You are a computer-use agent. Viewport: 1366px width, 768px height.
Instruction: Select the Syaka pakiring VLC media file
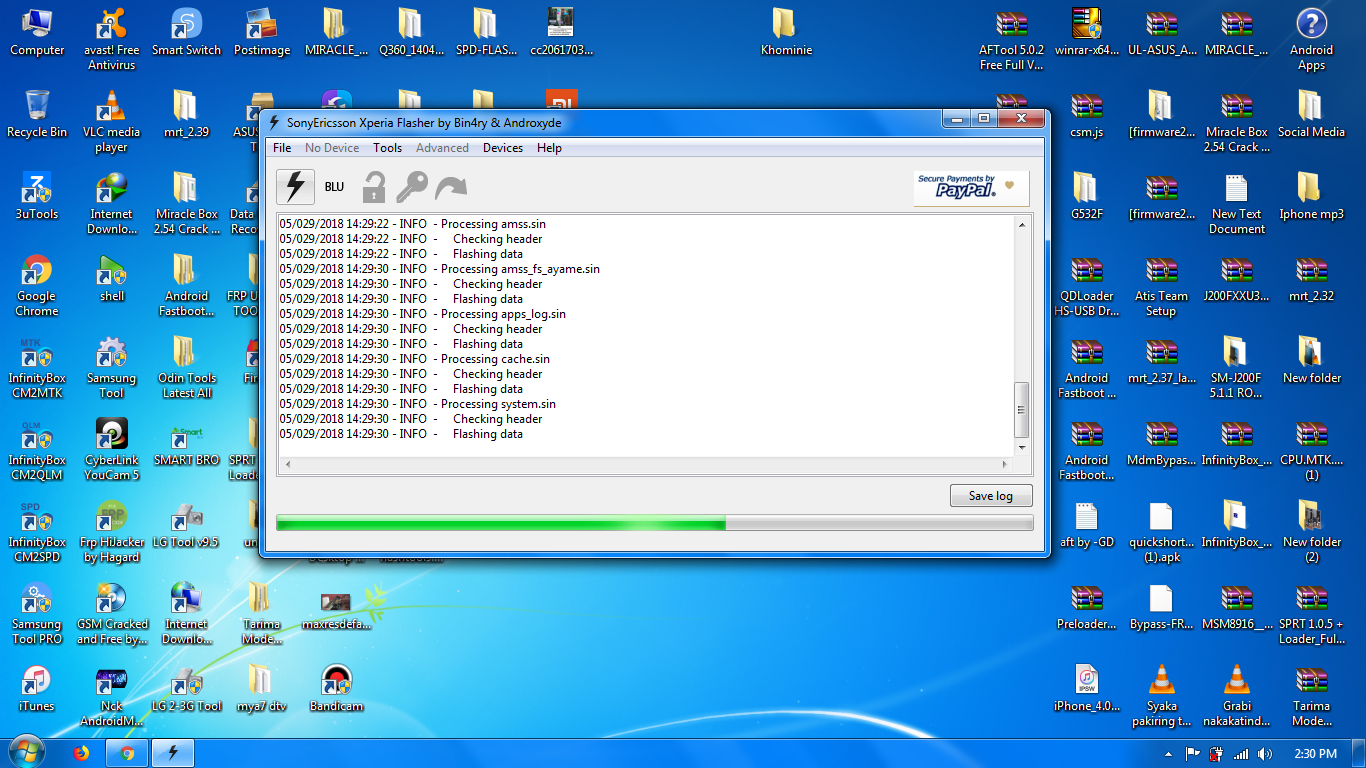(x=1162, y=695)
